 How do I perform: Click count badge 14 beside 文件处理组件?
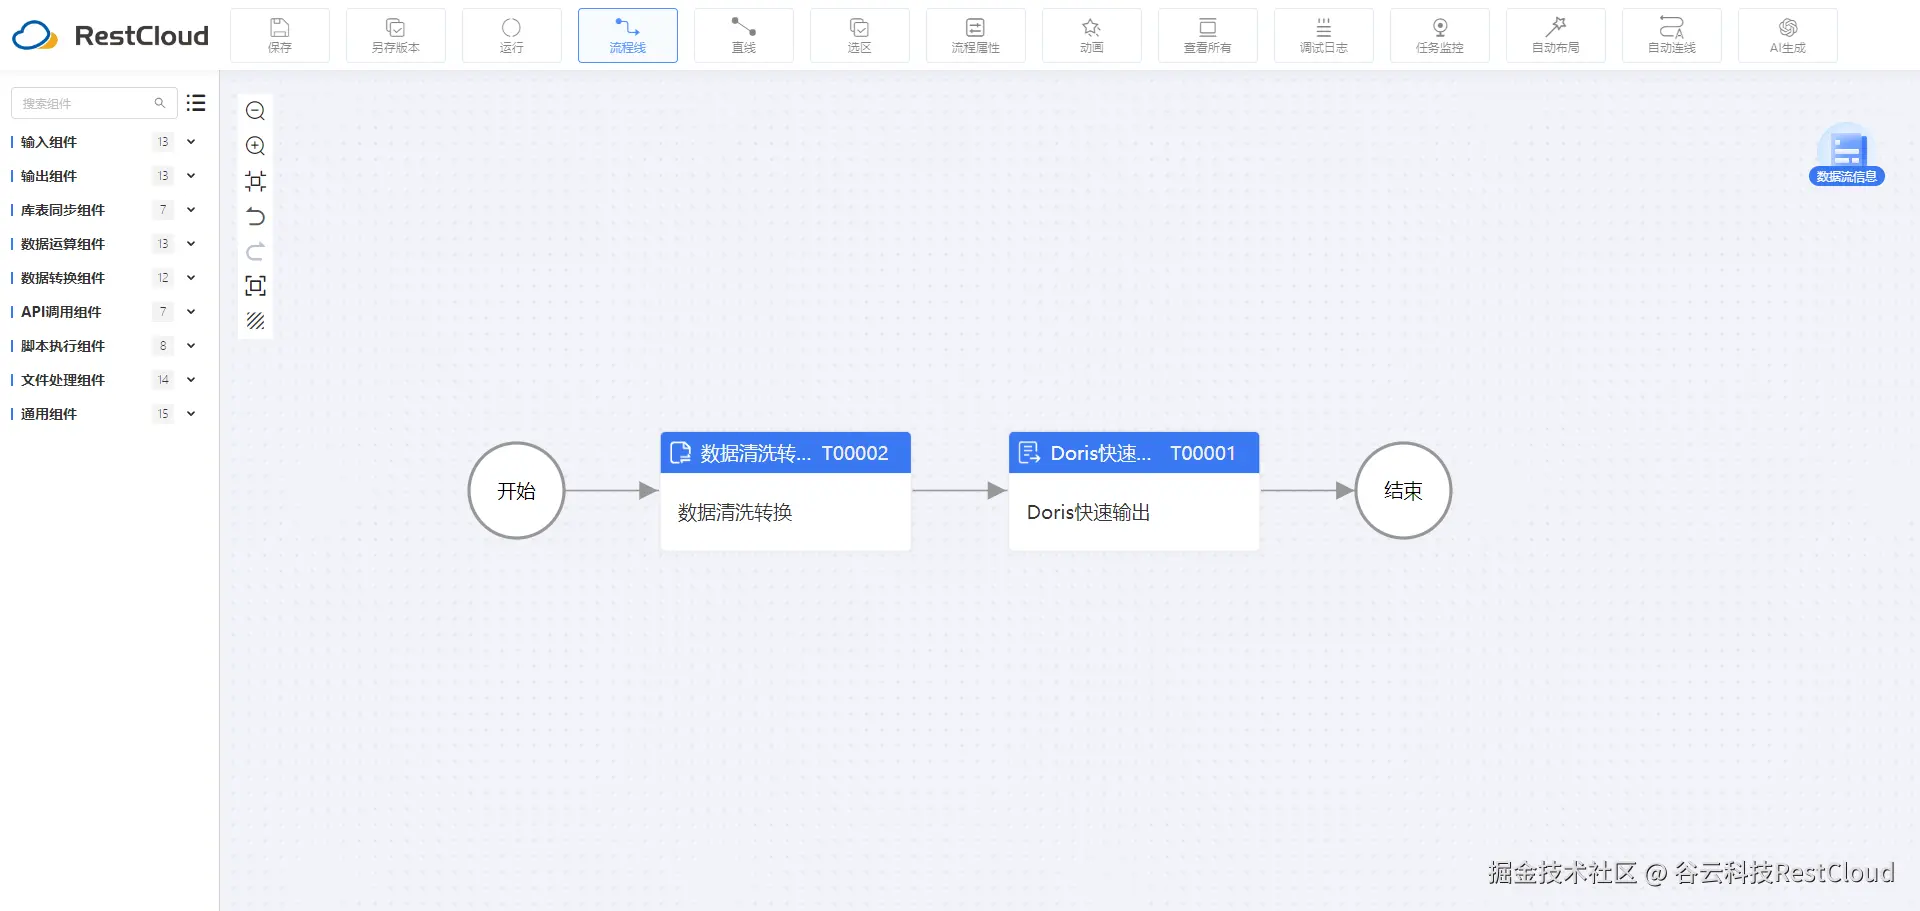pyautogui.click(x=163, y=380)
